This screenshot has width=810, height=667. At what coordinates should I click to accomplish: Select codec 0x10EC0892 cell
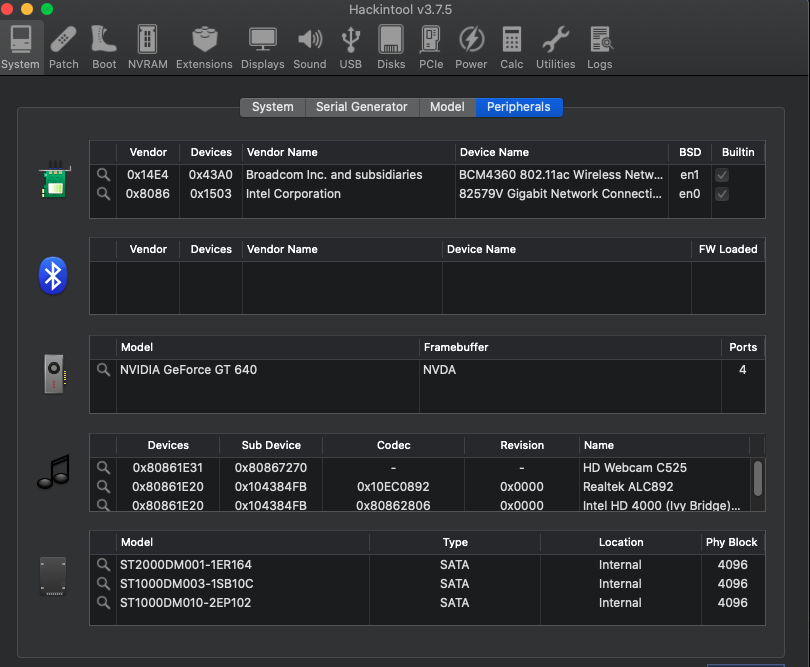pos(393,487)
